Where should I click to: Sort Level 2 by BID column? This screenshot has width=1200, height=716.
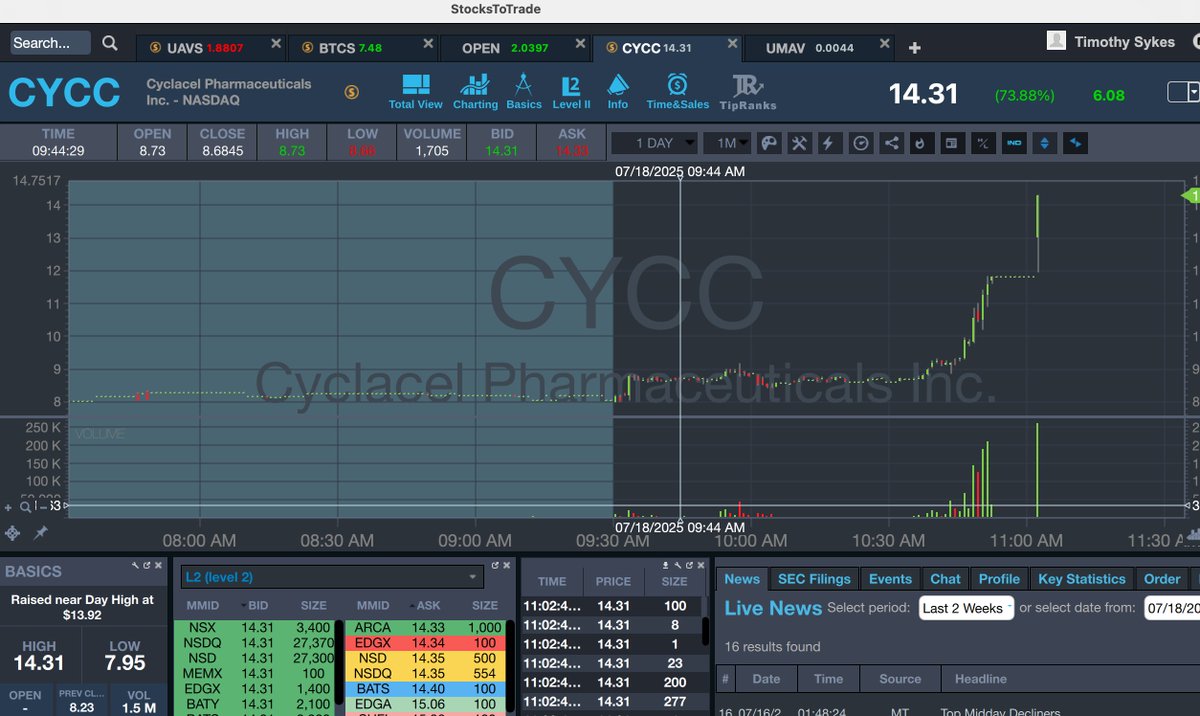pyautogui.click(x=258, y=605)
